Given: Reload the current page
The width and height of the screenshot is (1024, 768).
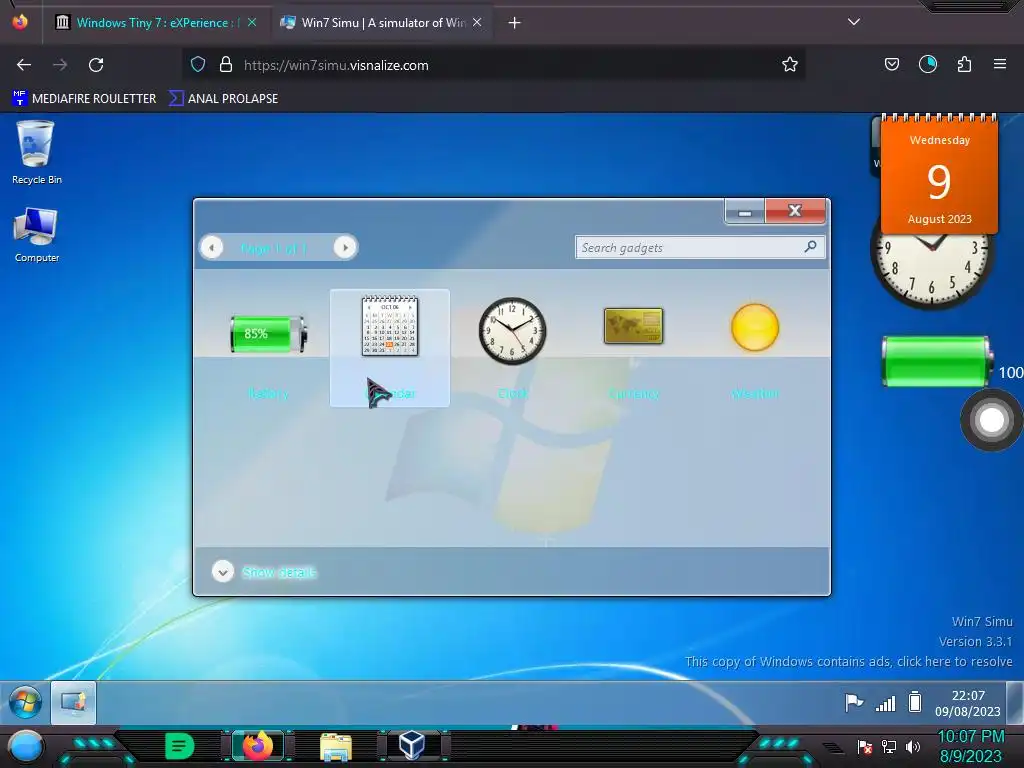Looking at the screenshot, I should coord(96,65).
